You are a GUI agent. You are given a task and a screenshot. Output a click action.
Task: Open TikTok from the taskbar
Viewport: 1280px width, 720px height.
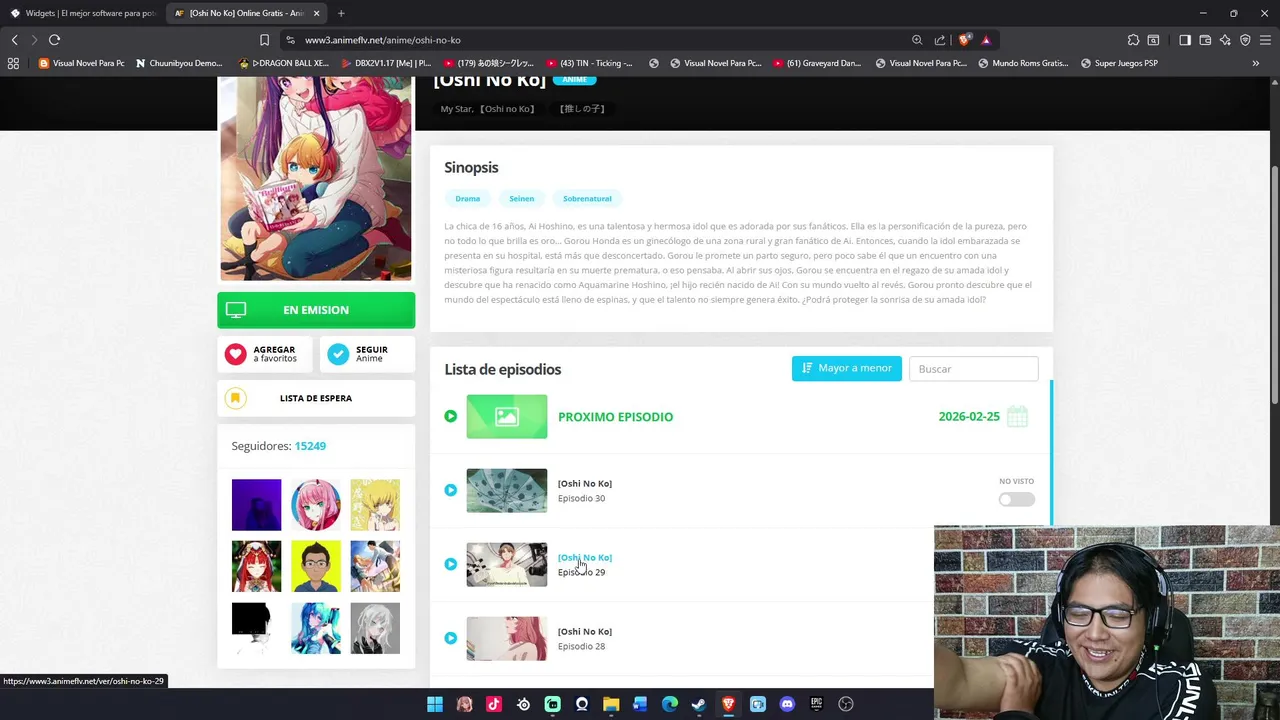click(x=493, y=704)
